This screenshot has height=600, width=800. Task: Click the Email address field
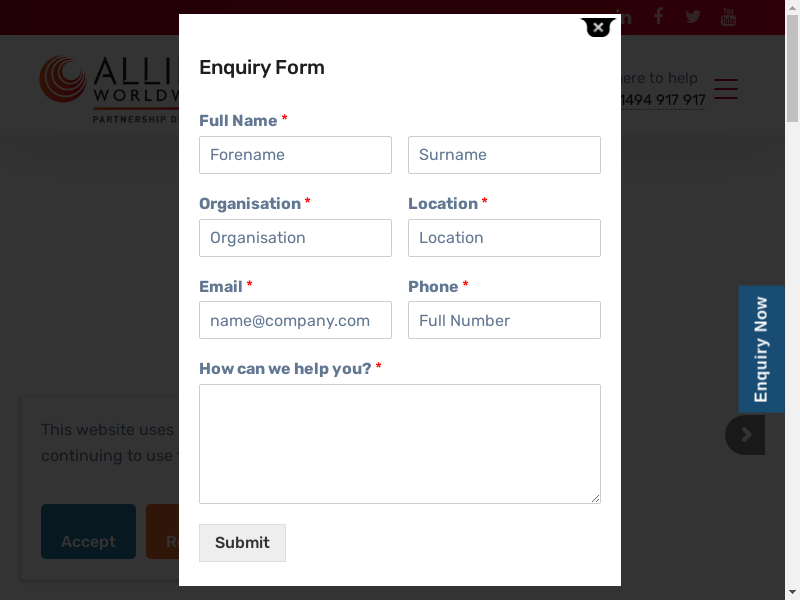[295, 321]
